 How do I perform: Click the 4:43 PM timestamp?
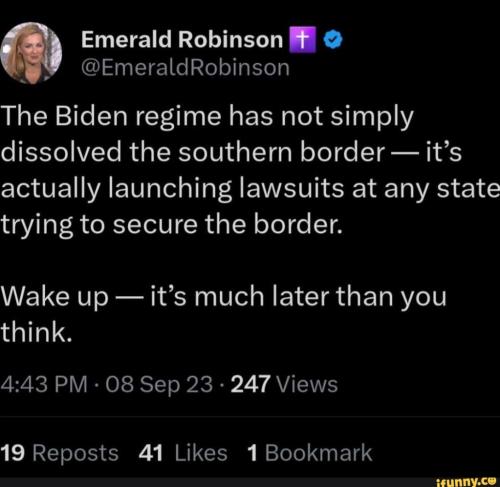pyautogui.click(x=44, y=384)
